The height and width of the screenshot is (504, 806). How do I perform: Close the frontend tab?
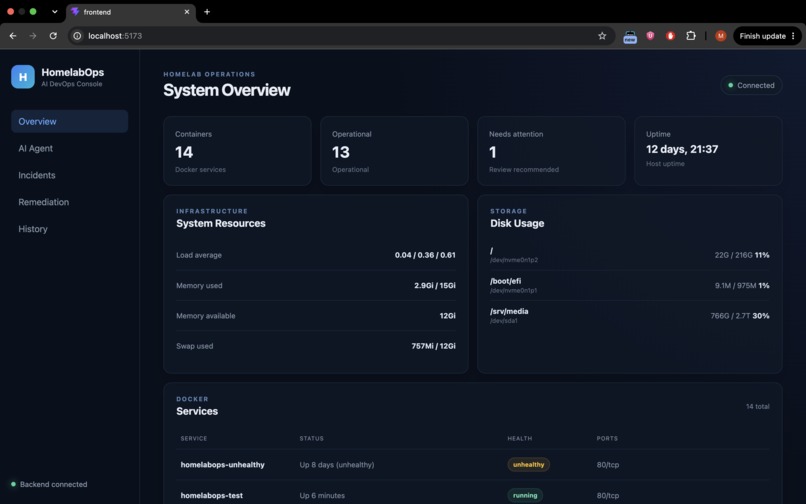[187, 11]
